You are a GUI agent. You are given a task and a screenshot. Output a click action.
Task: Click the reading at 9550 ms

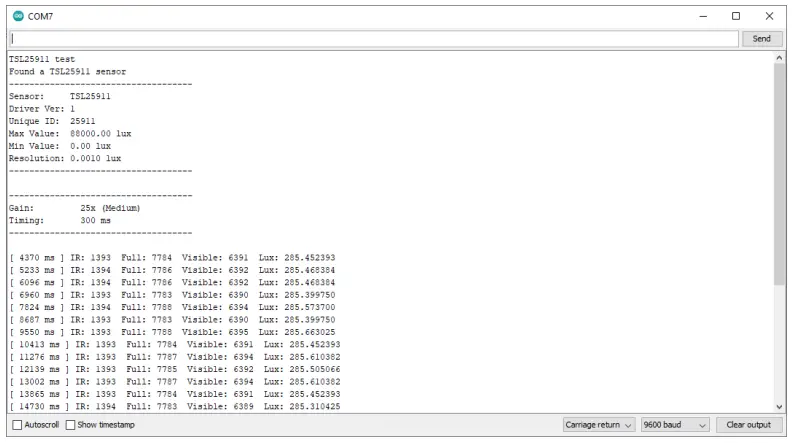172,332
